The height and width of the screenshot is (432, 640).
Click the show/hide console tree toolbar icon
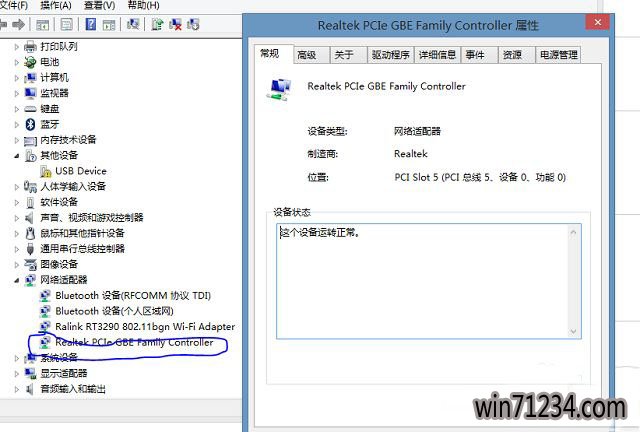coord(42,25)
